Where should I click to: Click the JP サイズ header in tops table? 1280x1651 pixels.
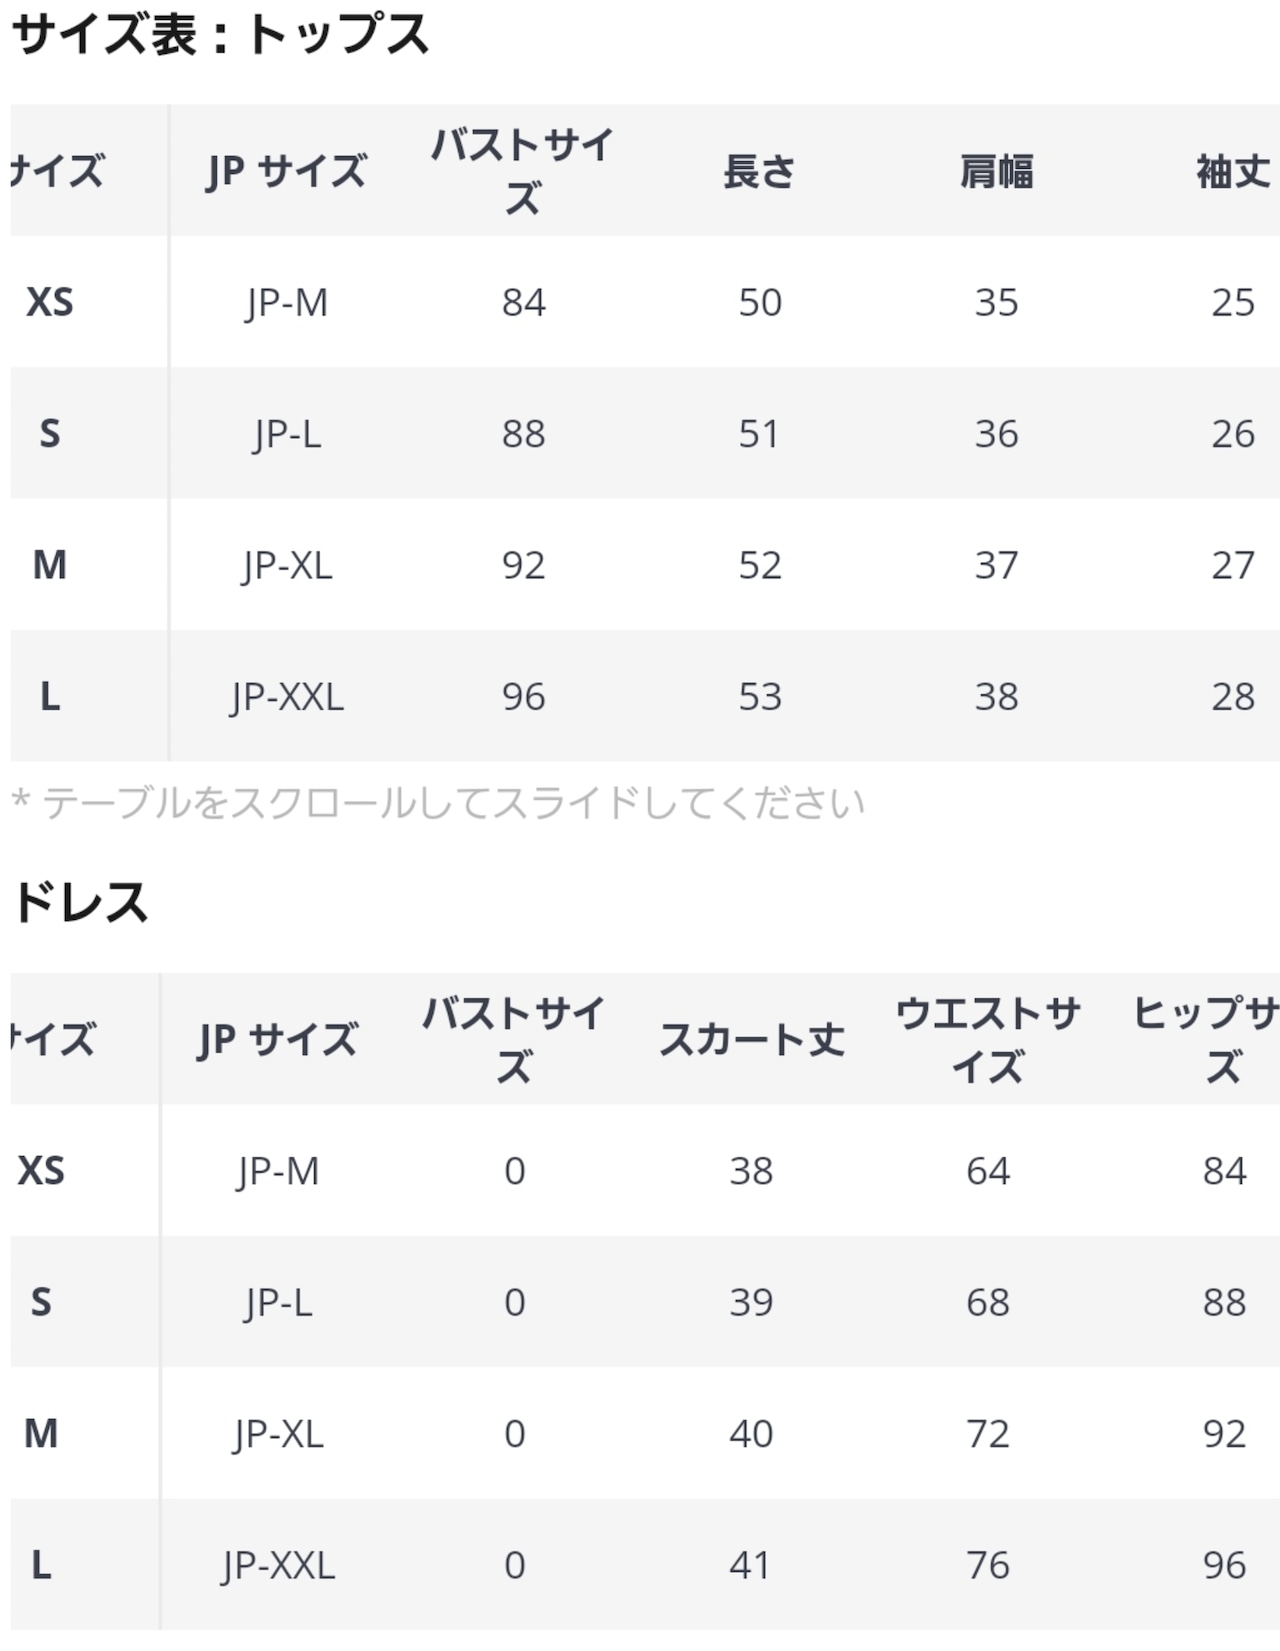point(286,171)
